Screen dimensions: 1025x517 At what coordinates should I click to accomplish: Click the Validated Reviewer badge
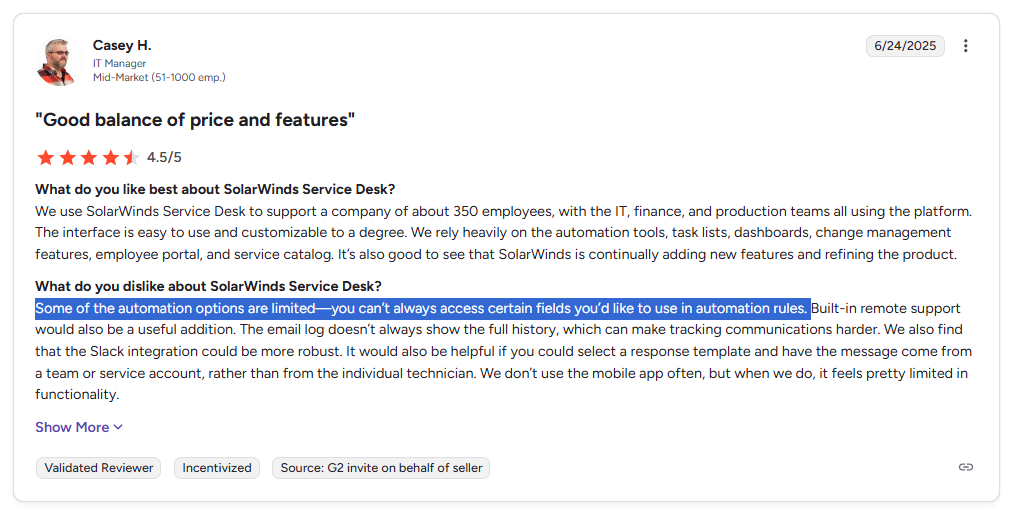point(99,468)
